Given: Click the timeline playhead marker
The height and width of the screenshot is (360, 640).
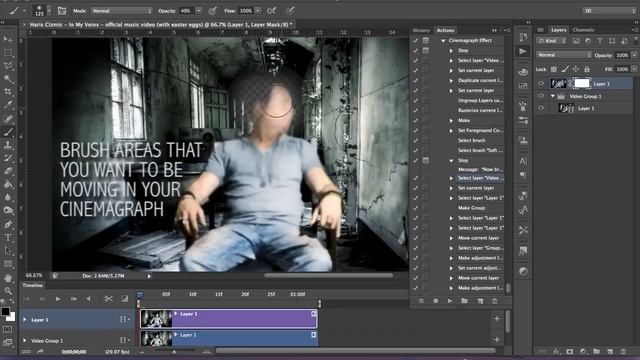Looking at the screenshot, I should (140, 295).
